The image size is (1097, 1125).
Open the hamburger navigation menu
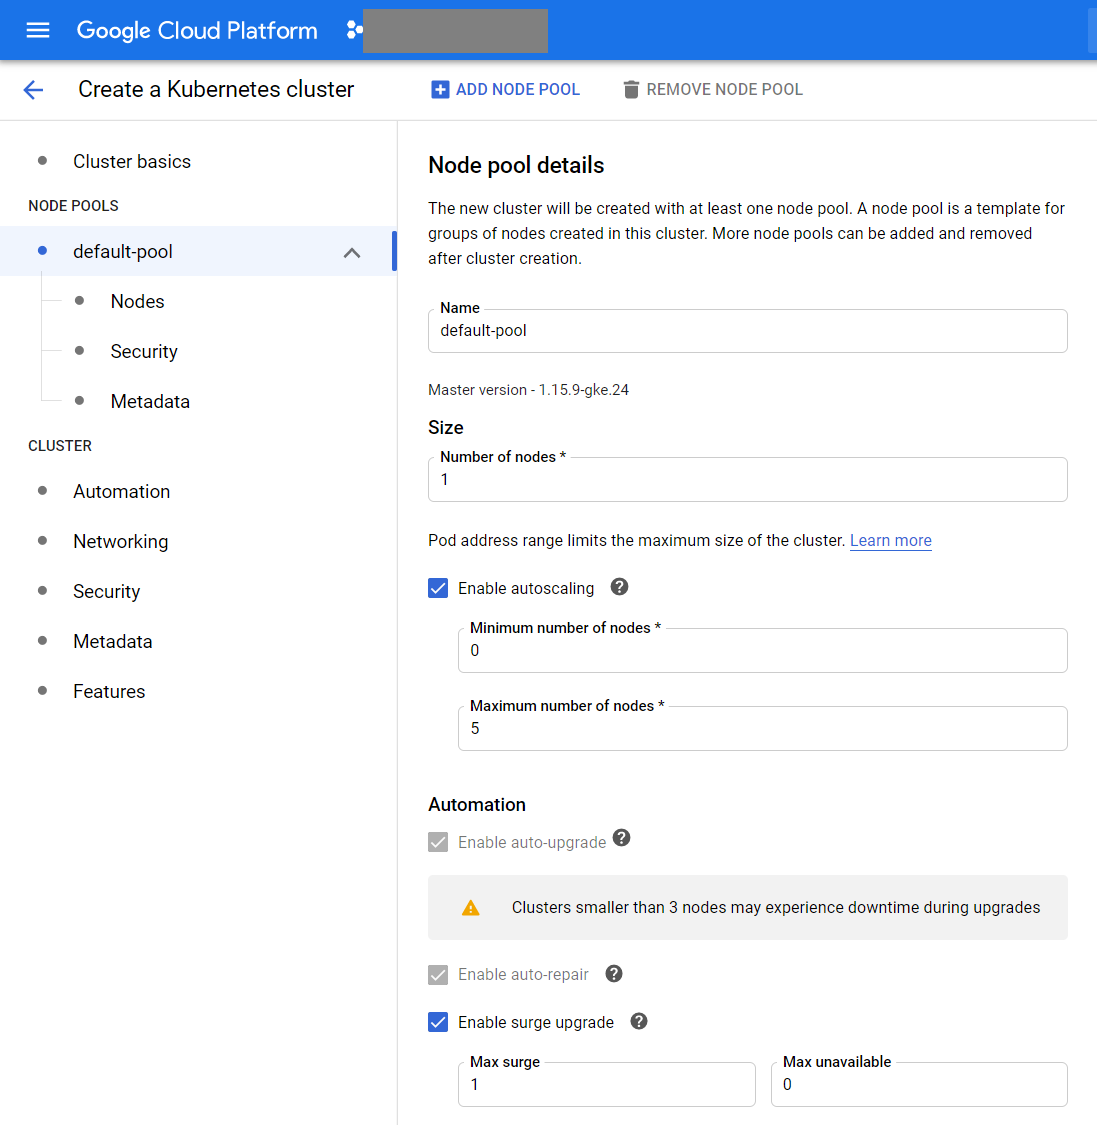(x=38, y=30)
